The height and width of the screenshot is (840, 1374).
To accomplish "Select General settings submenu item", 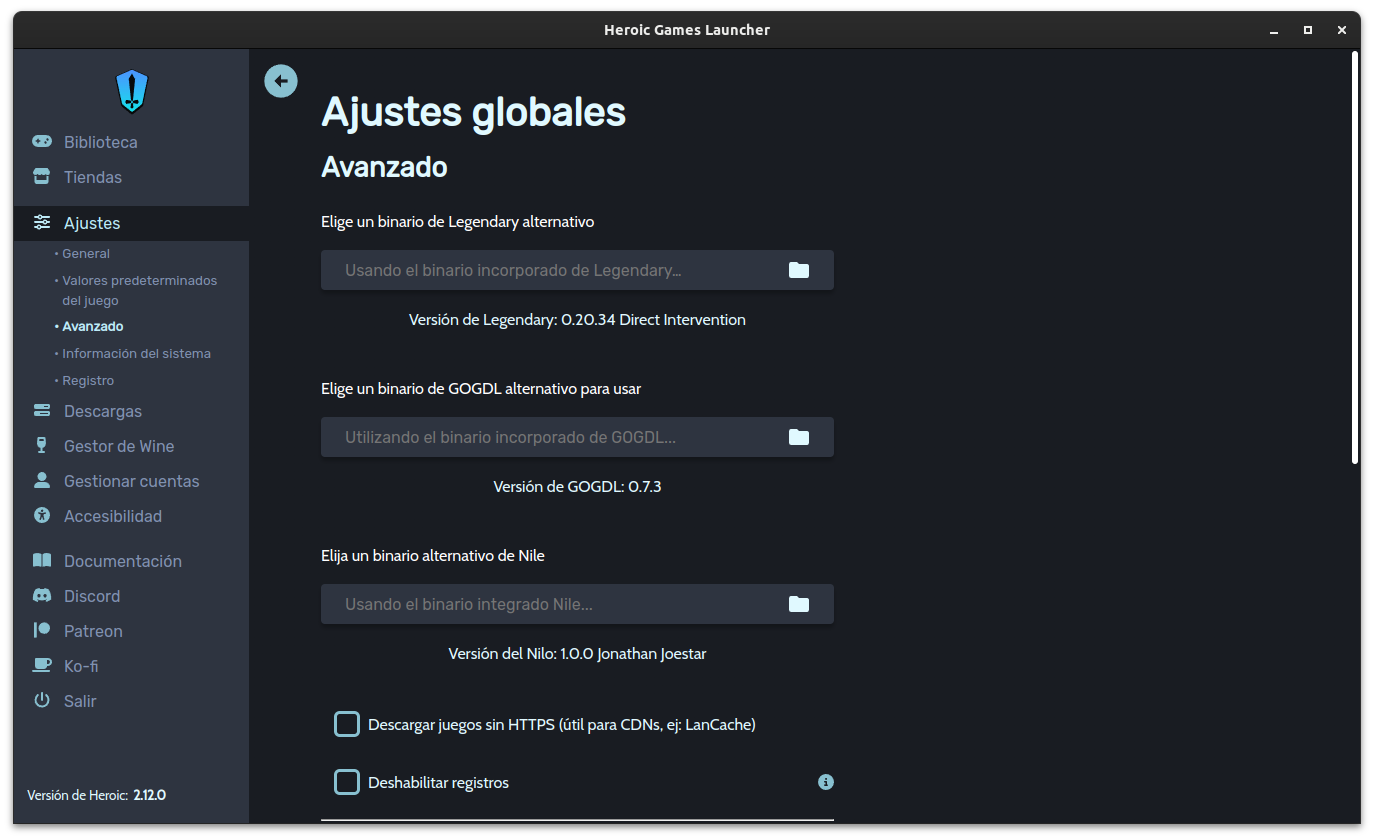I will click(86, 254).
